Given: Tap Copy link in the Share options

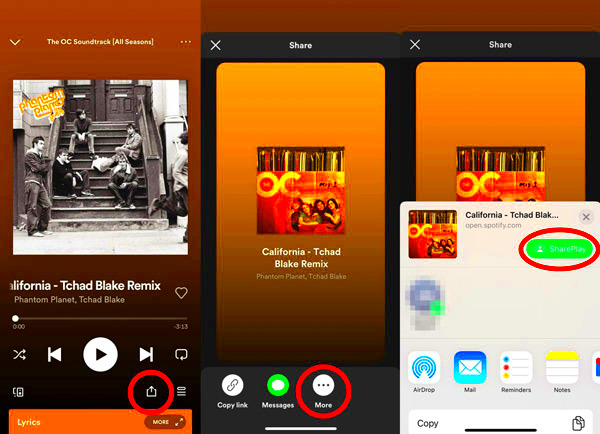Looking at the screenshot, I should click(x=232, y=392).
